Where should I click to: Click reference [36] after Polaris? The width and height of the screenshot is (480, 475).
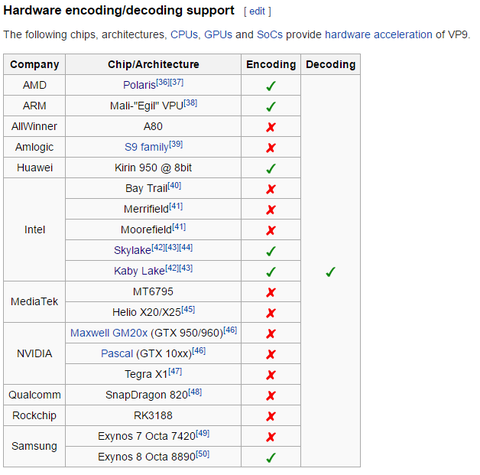coord(163,82)
